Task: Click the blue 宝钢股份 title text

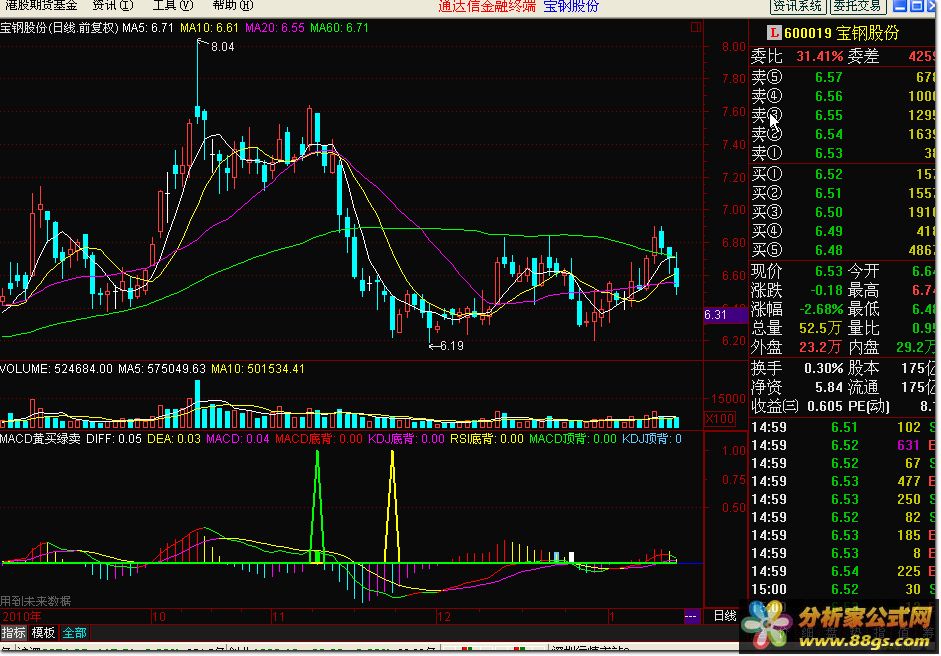Action: [571, 6]
